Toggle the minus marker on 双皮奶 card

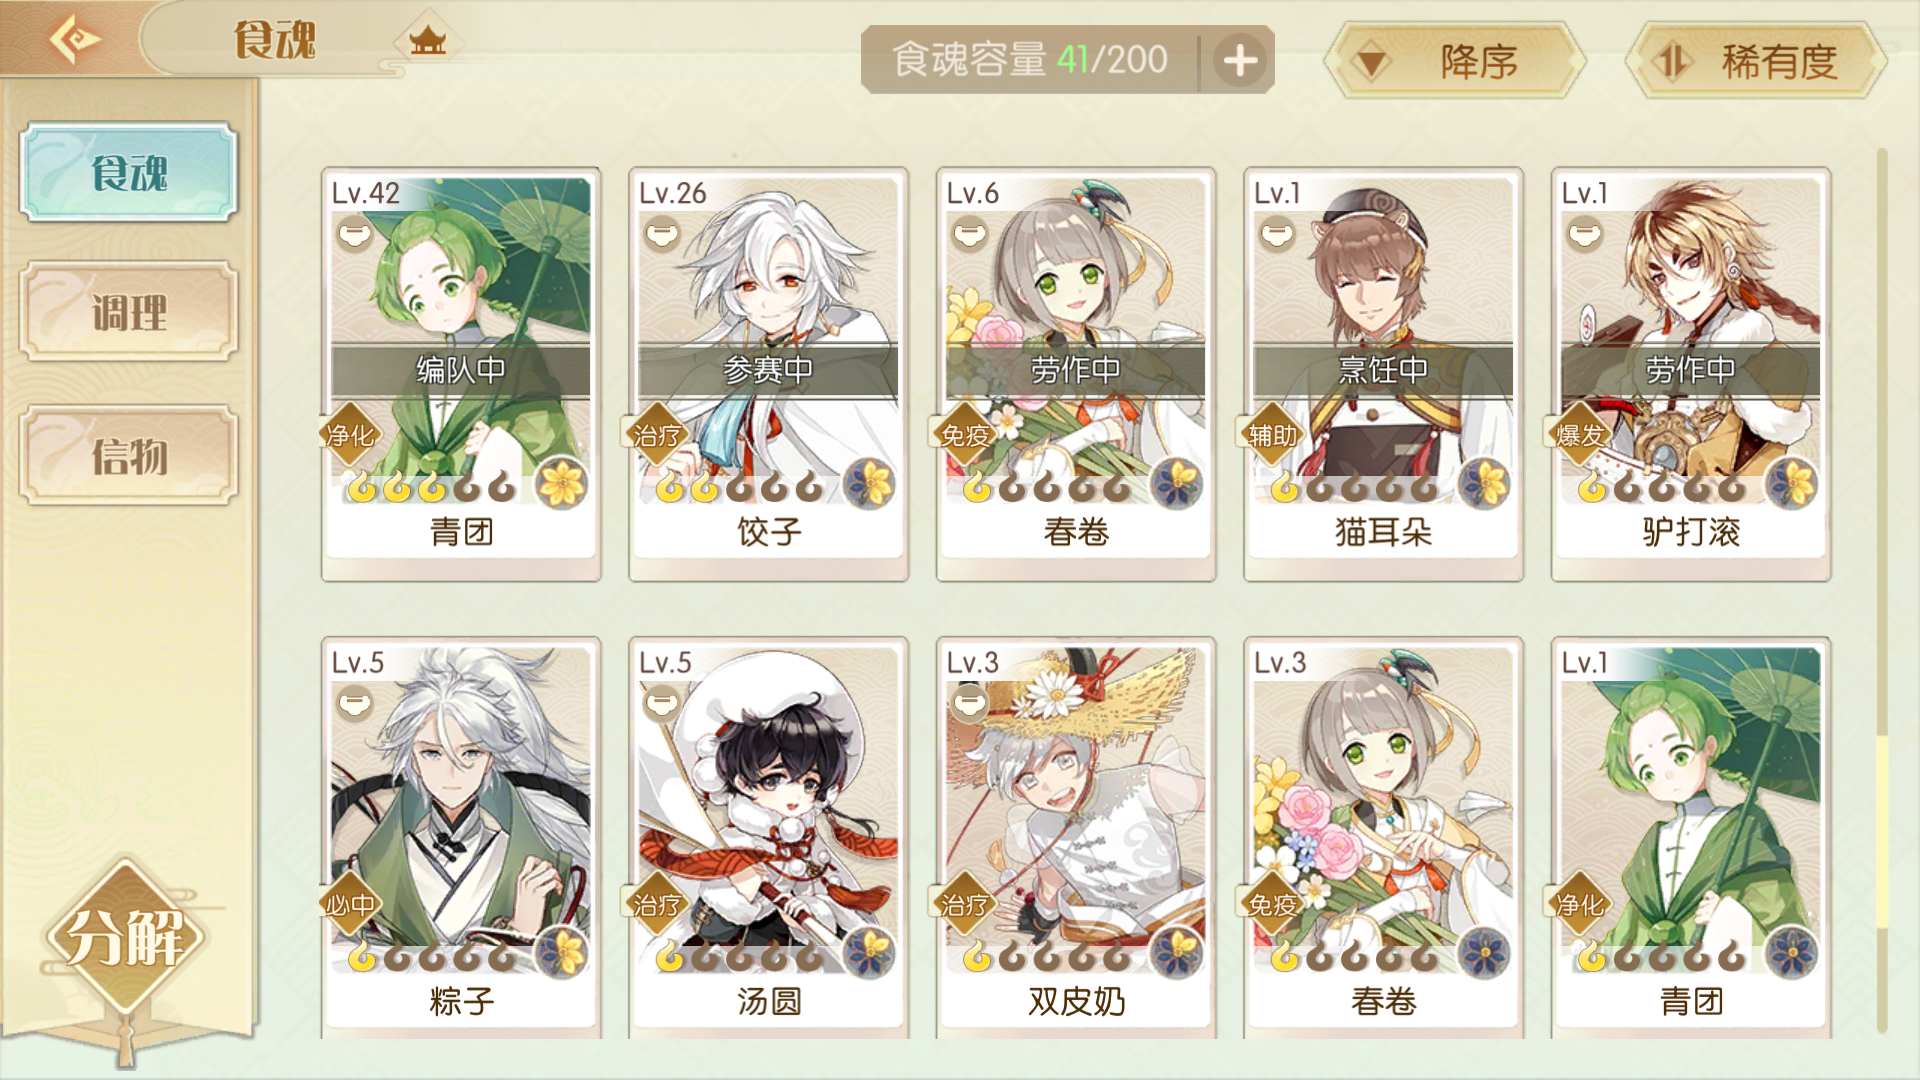[x=969, y=704]
